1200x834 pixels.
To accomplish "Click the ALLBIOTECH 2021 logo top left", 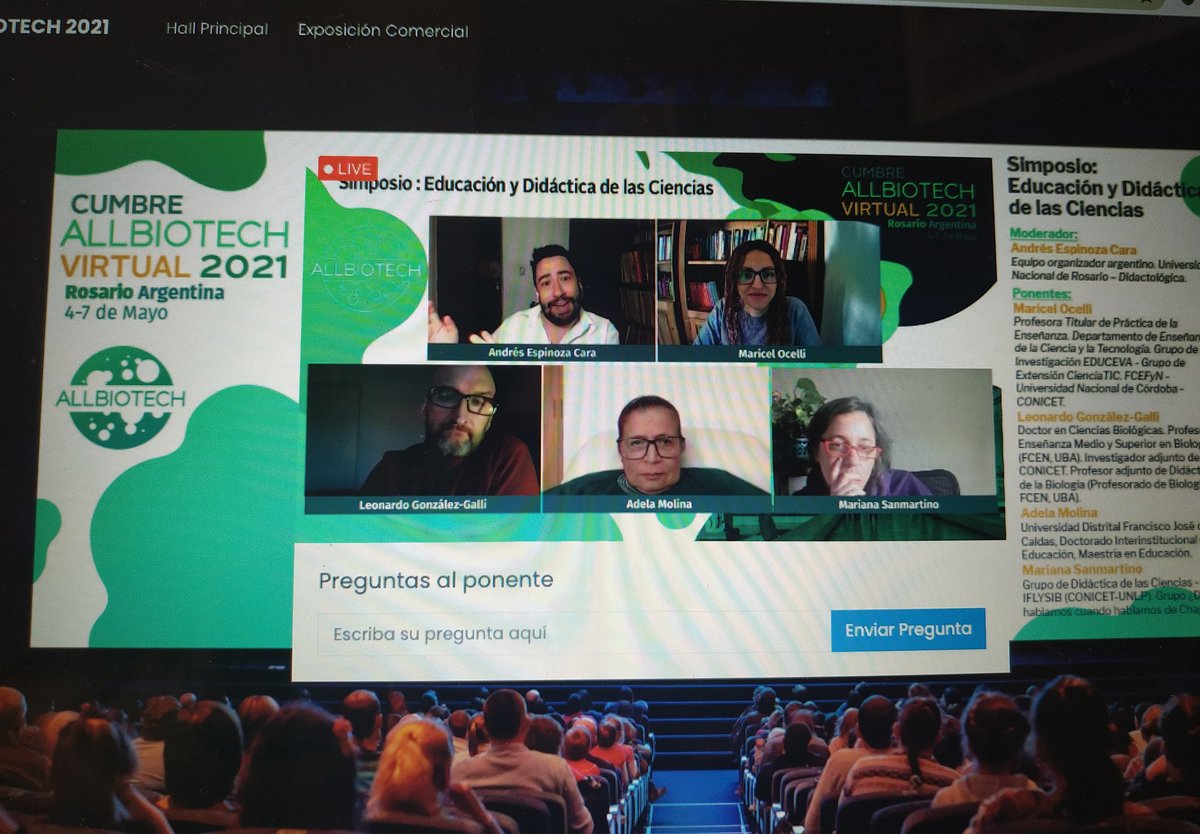I will pos(55,28).
